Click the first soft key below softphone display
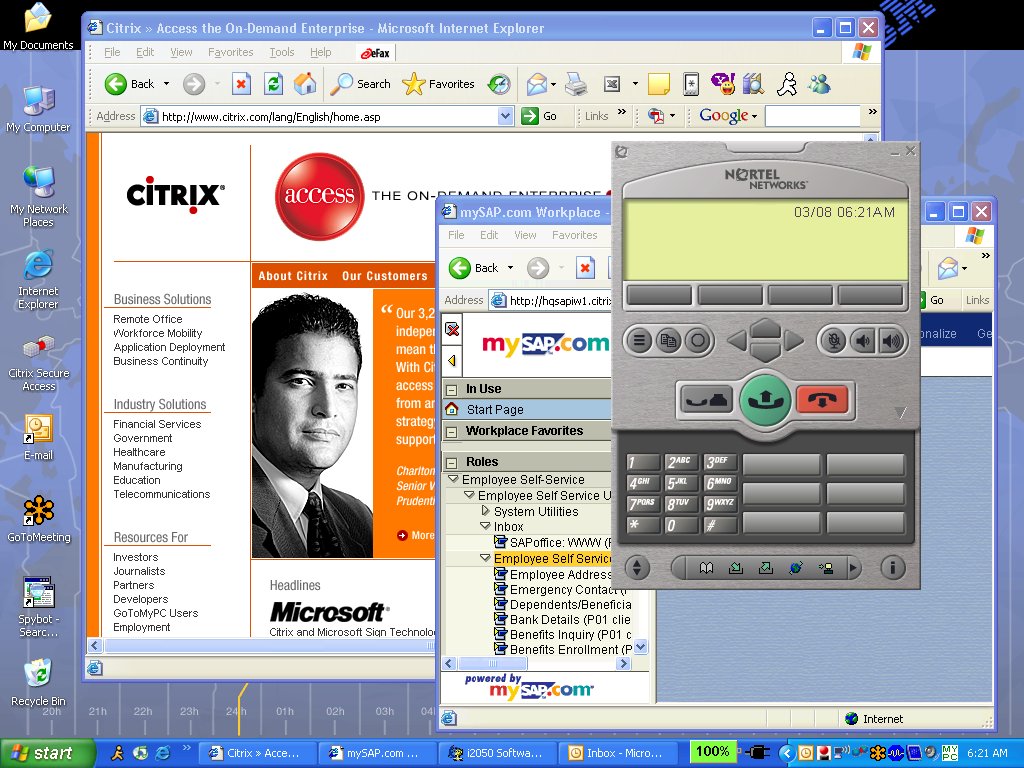The width and height of the screenshot is (1024, 768). point(658,295)
